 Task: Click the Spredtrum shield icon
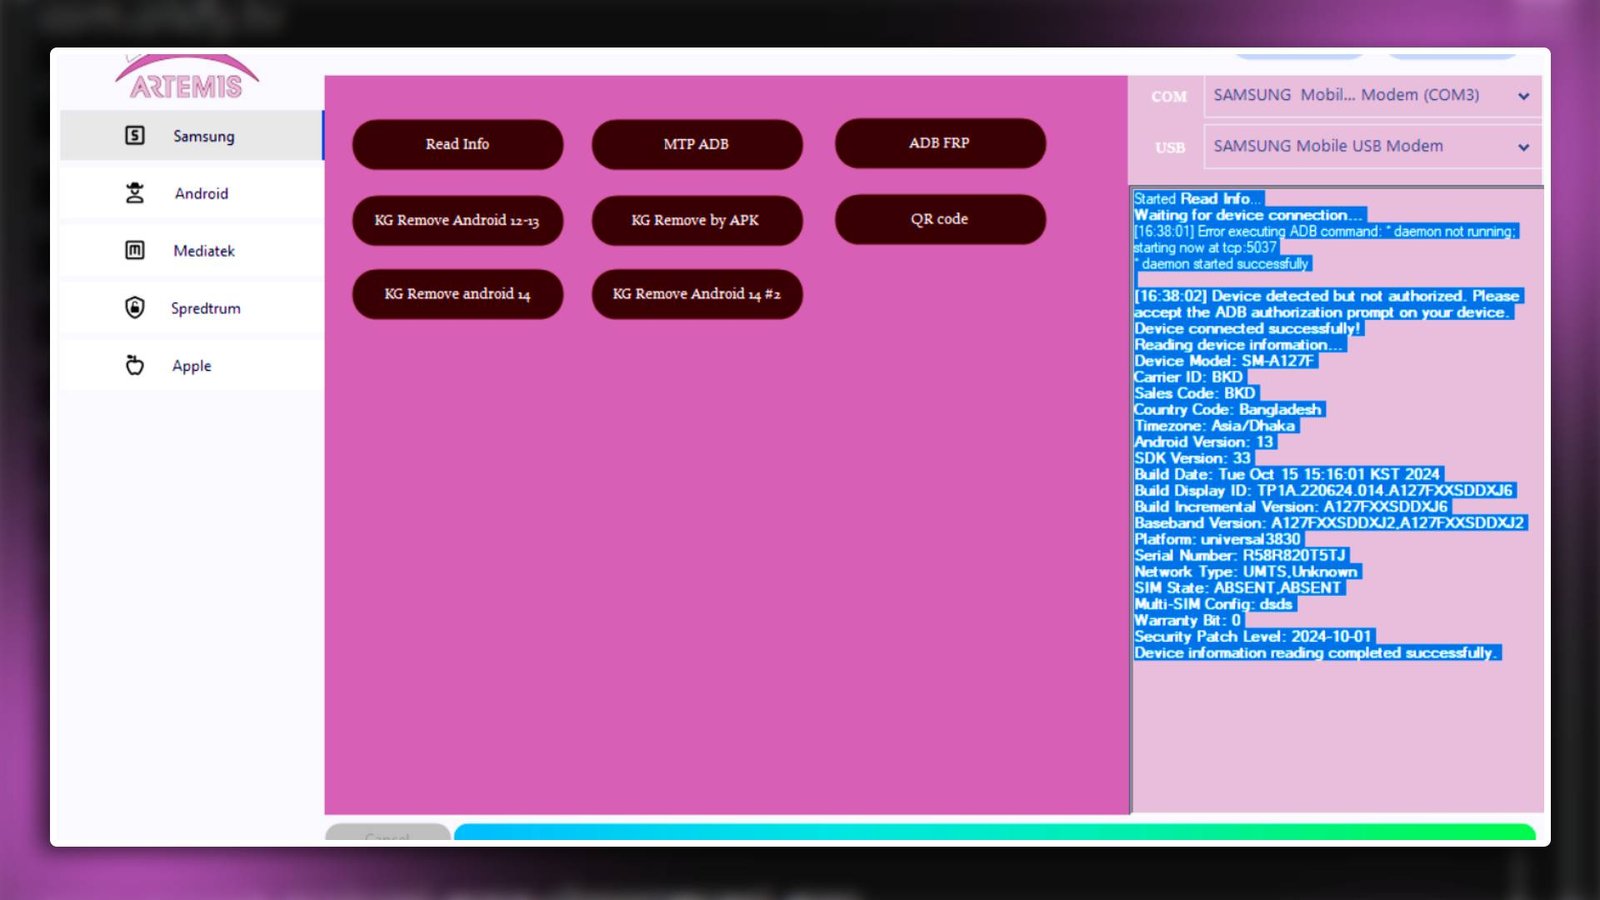click(x=135, y=308)
